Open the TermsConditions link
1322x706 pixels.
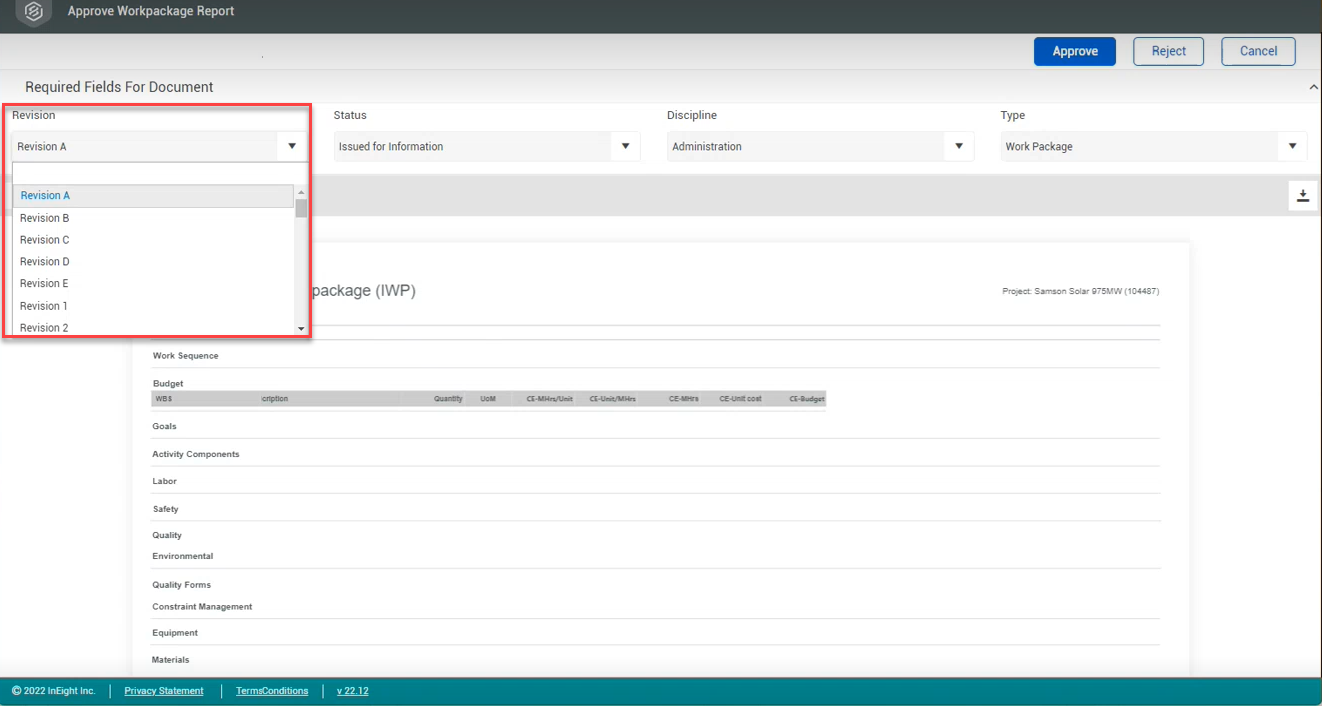pos(272,691)
